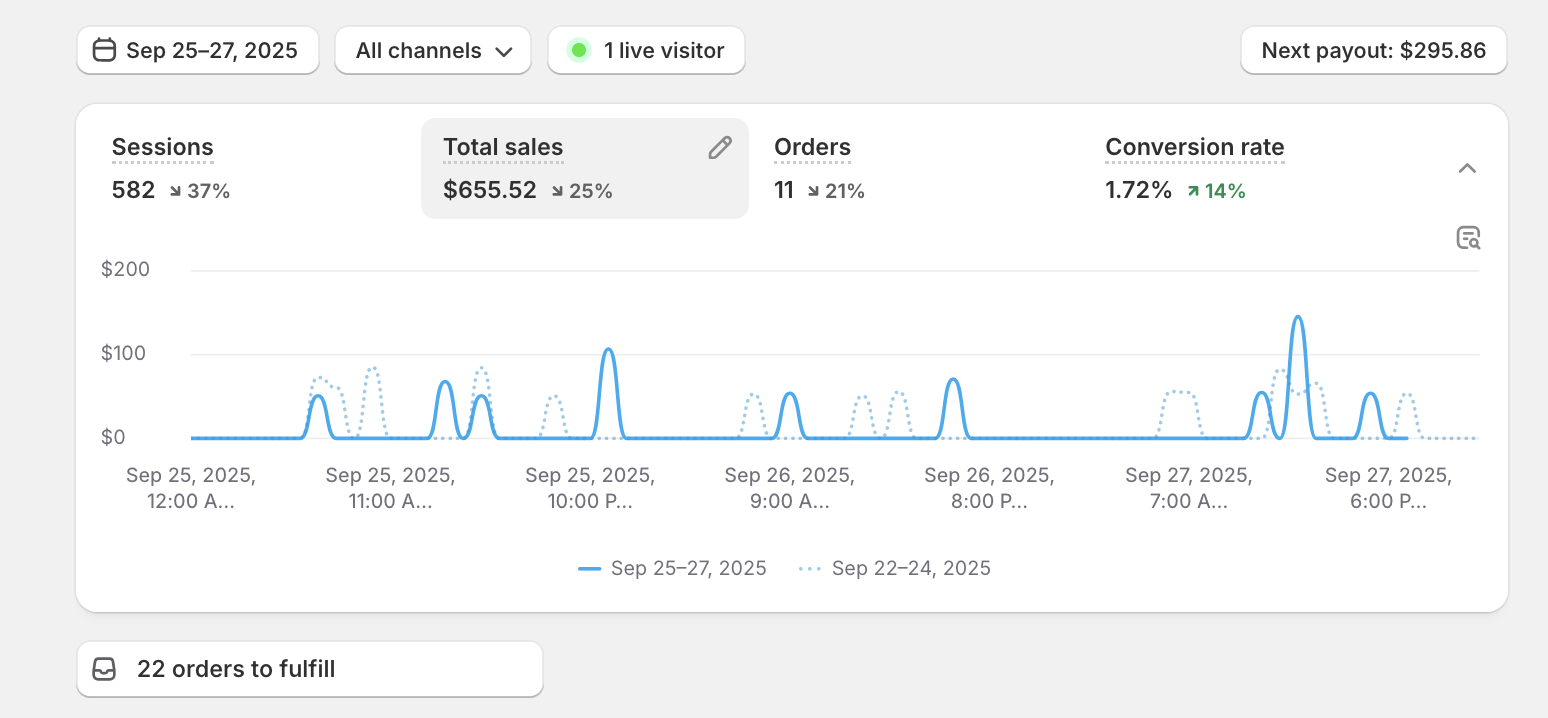Screen dimensions: 1548x718
Task: Select the Total sales metric card
Action: [x=583, y=168]
